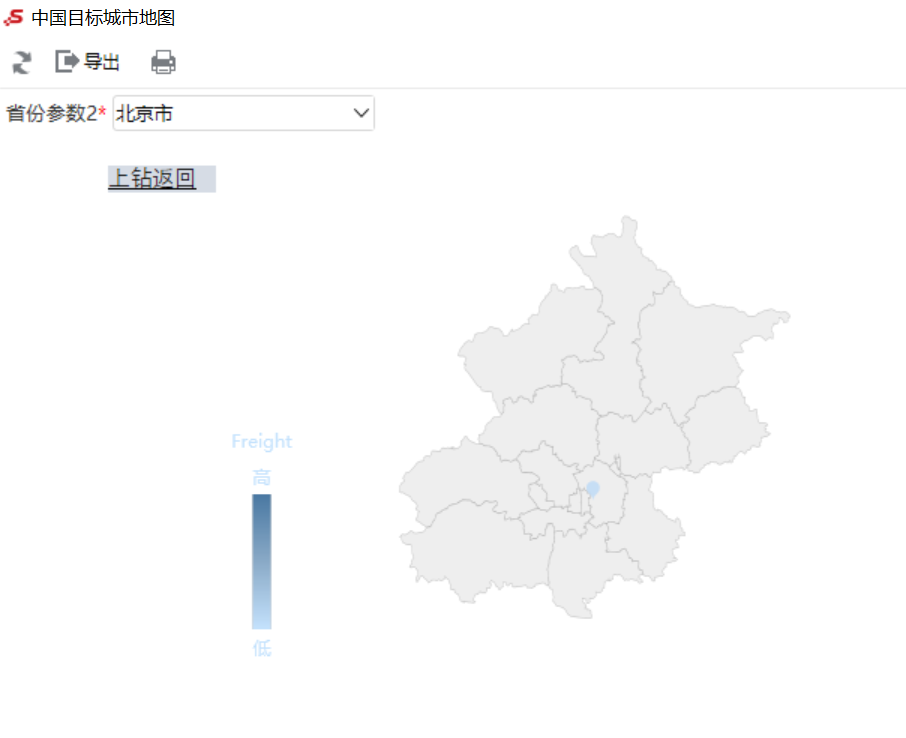Image resolution: width=906 pixels, height=738 pixels.
Task: Click the 省份参数2 parameter label
Action: 56,113
